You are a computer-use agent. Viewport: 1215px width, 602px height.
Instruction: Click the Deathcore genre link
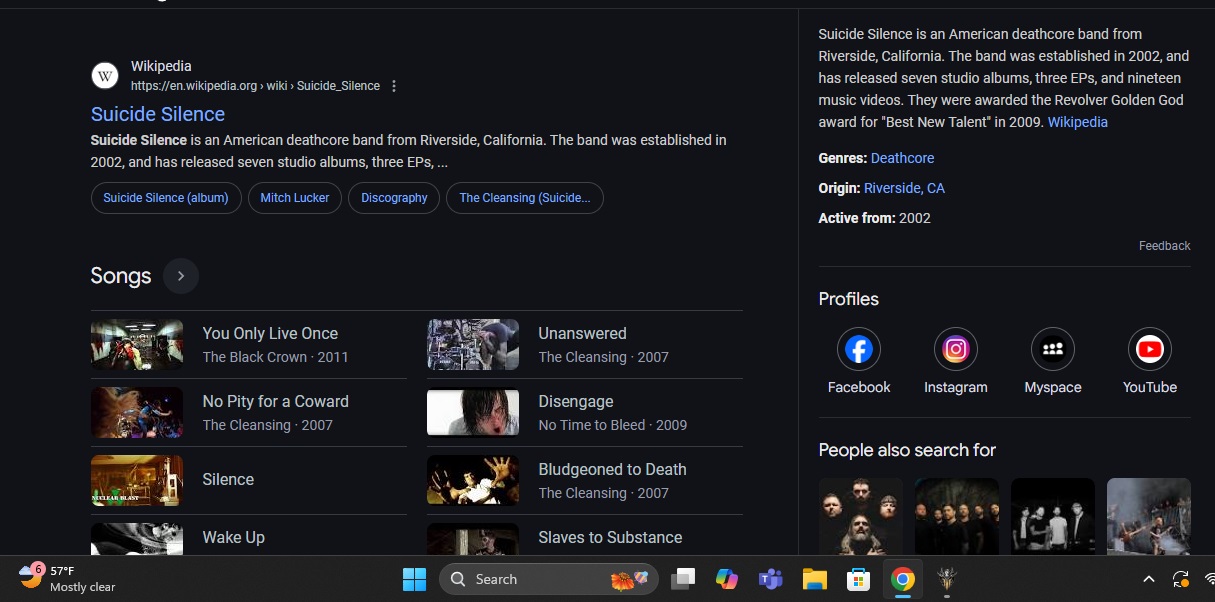(902, 158)
